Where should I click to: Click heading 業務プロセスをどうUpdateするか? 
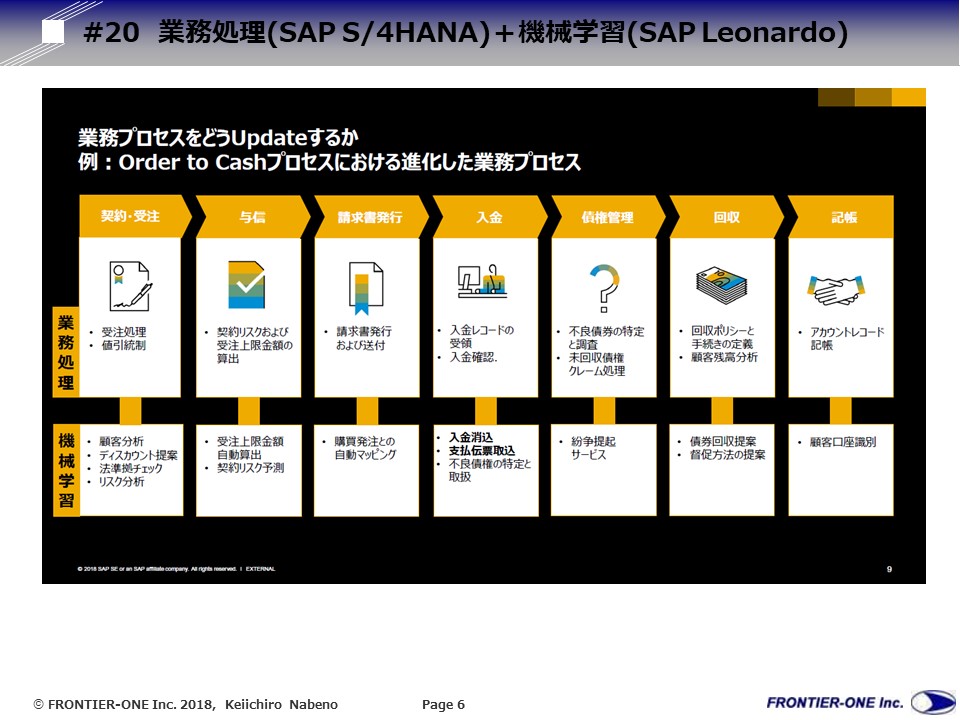coord(218,138)
